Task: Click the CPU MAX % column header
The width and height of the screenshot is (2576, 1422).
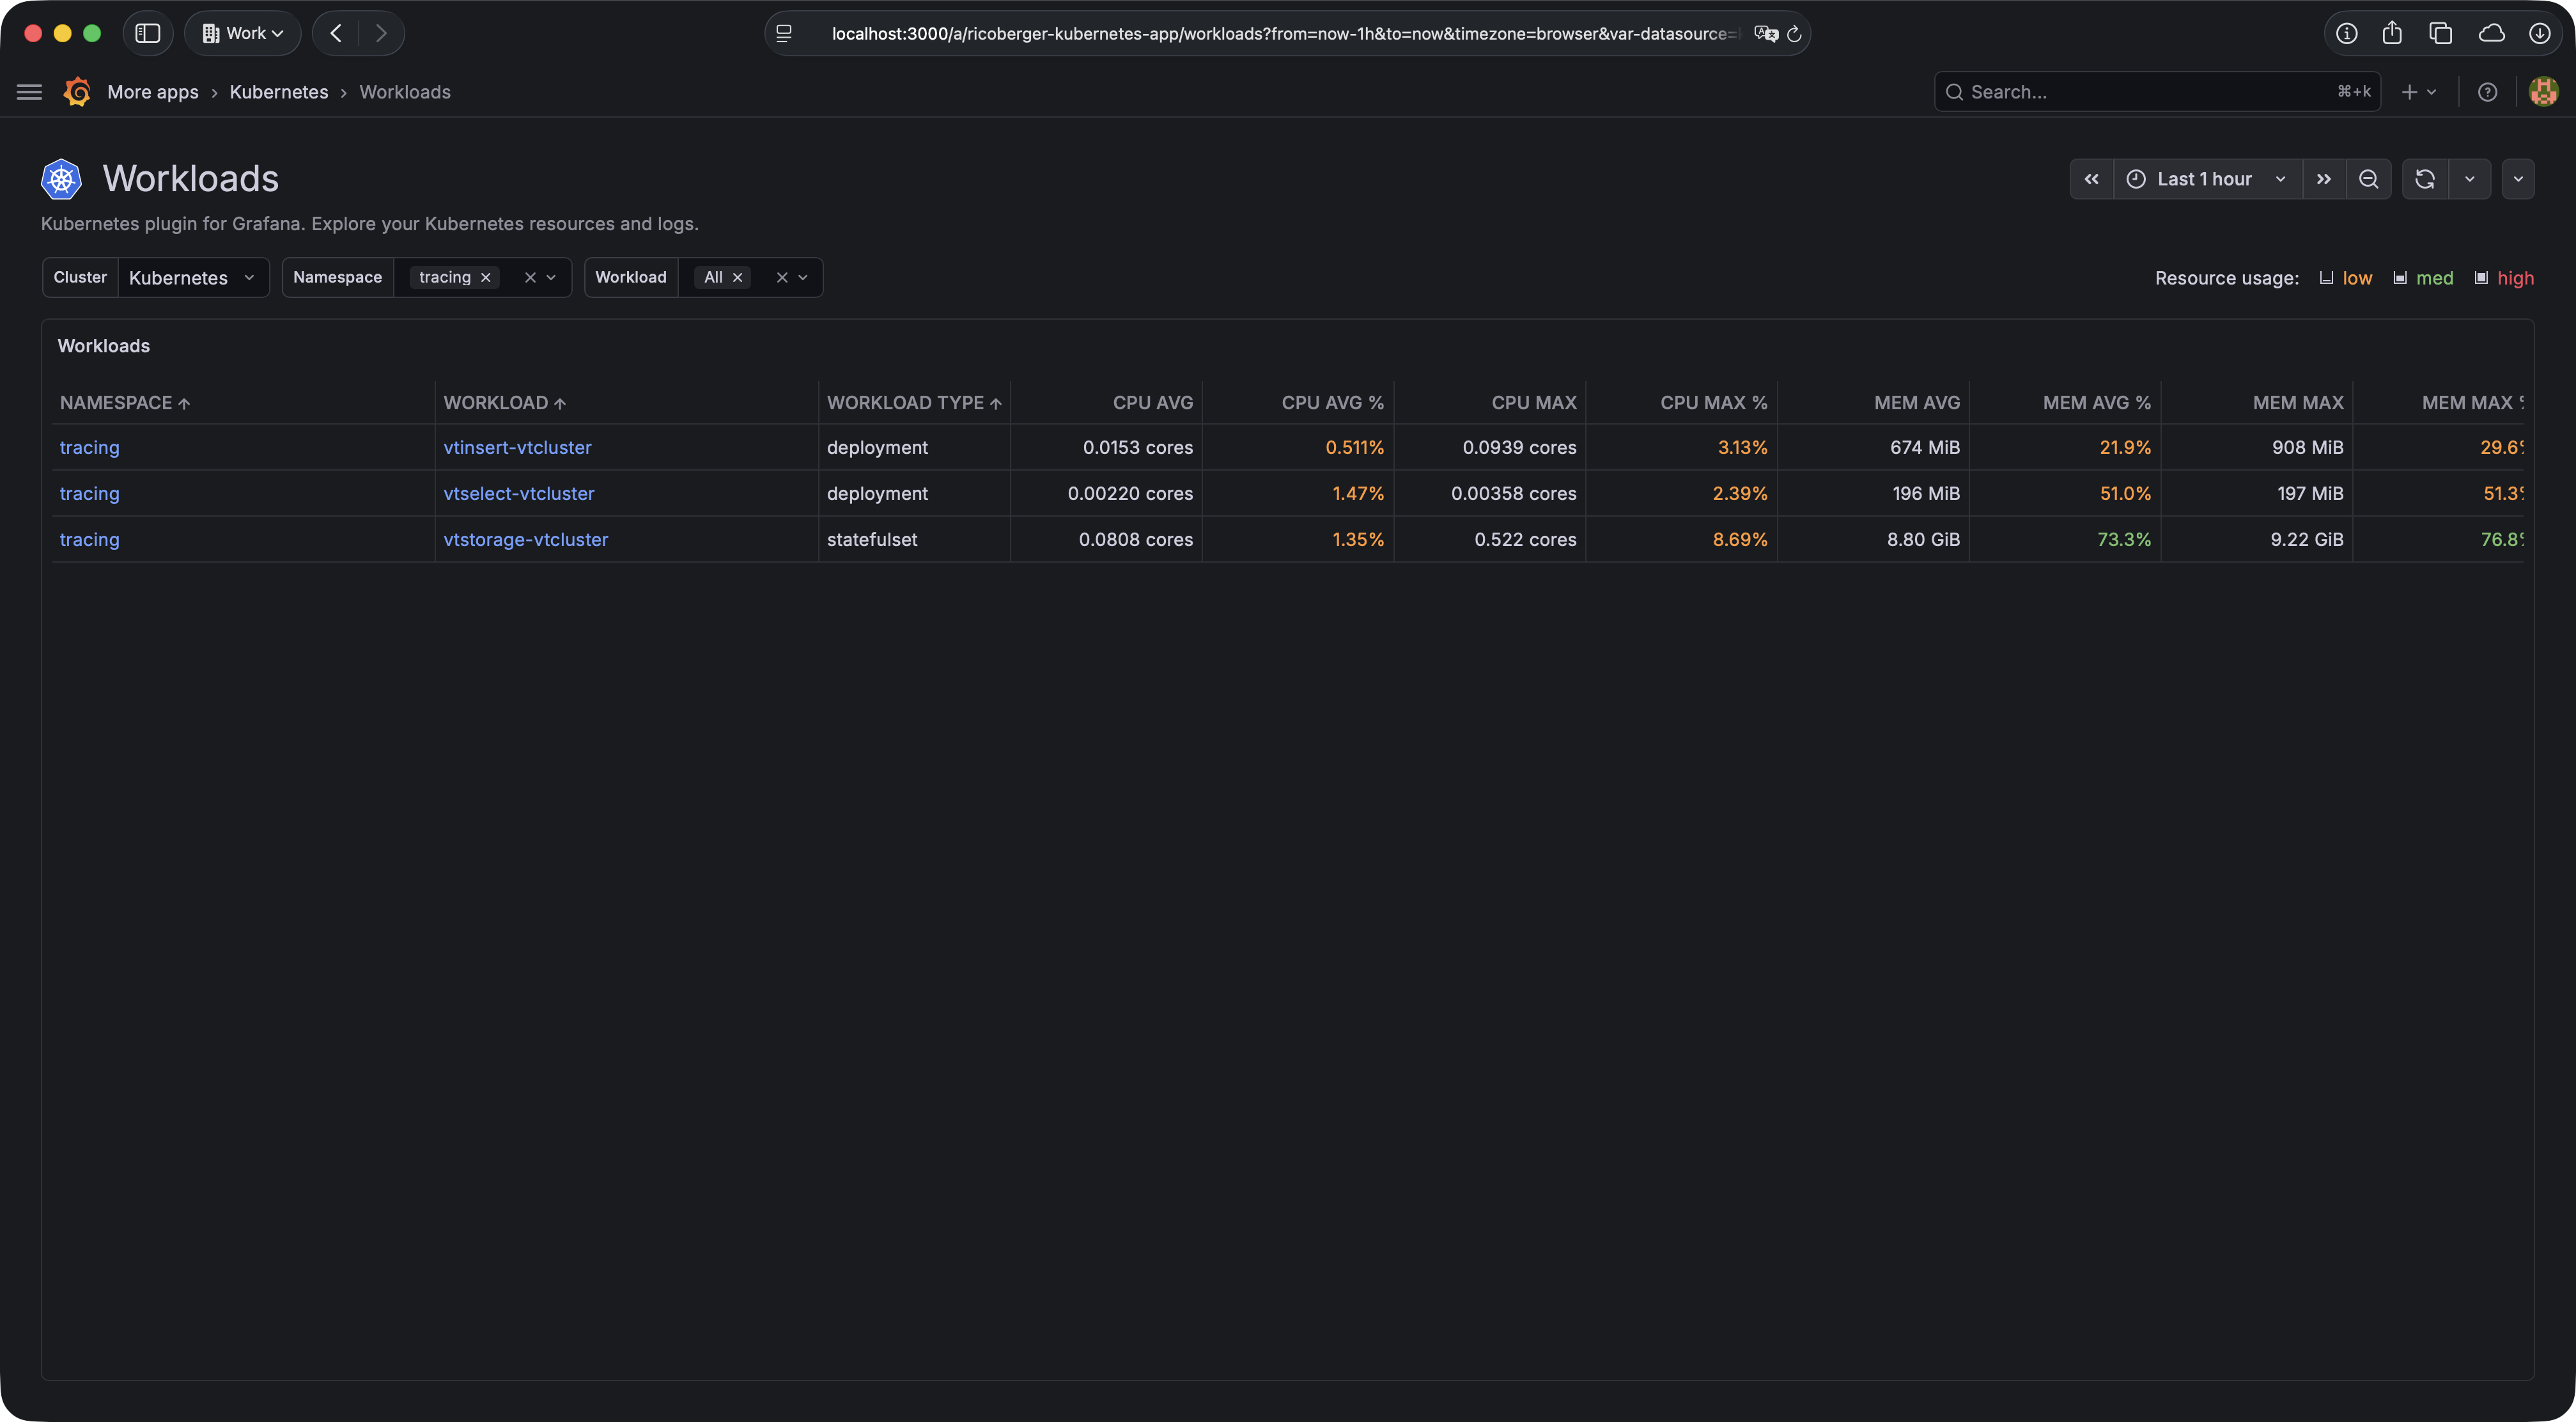Action: (x=1714, y=403)
